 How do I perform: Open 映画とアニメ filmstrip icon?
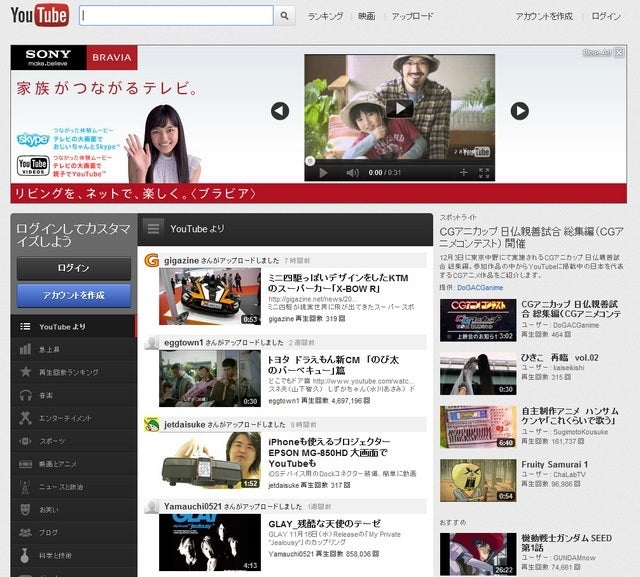(25, 464)
